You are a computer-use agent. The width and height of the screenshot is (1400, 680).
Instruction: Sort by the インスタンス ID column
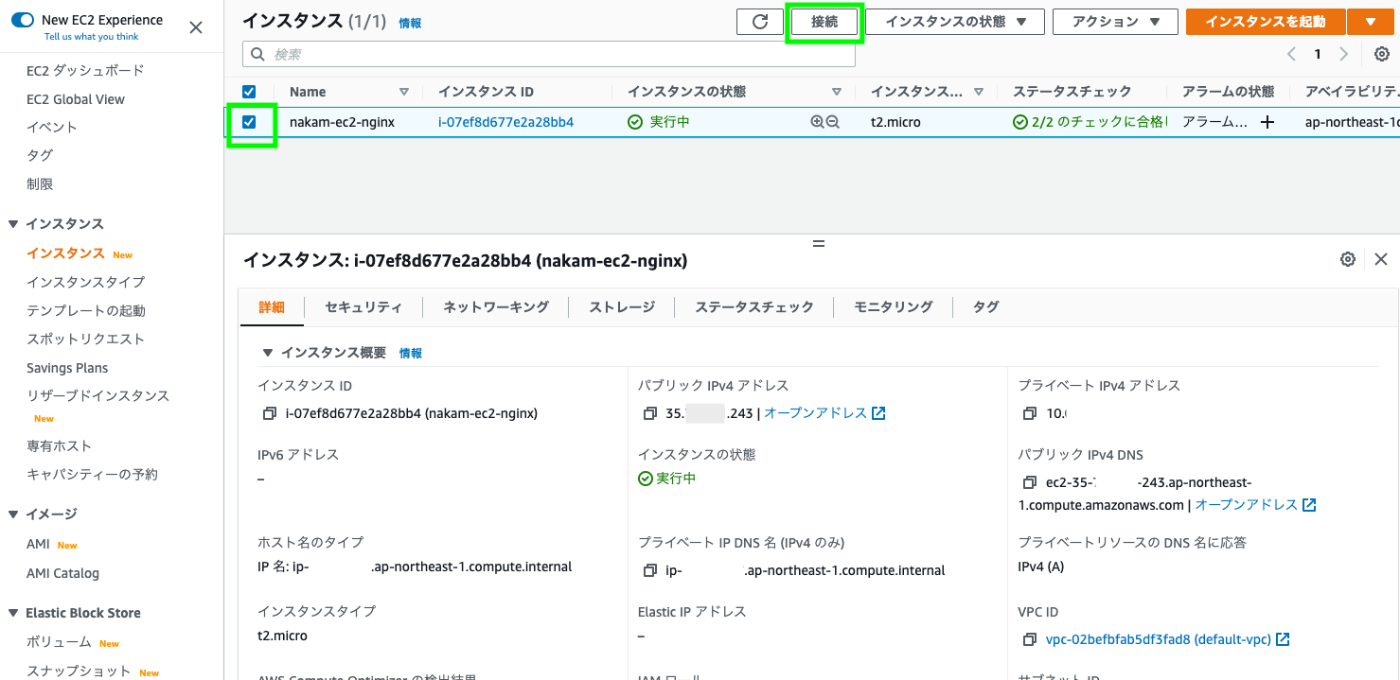[485, 92]
